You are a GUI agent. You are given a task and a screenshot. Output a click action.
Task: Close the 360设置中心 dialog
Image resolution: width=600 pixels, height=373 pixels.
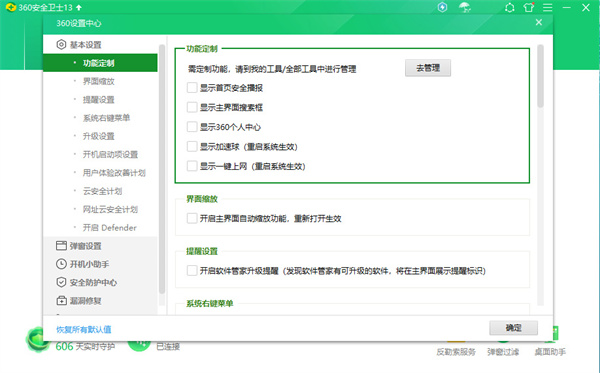[x=539, y=22]
